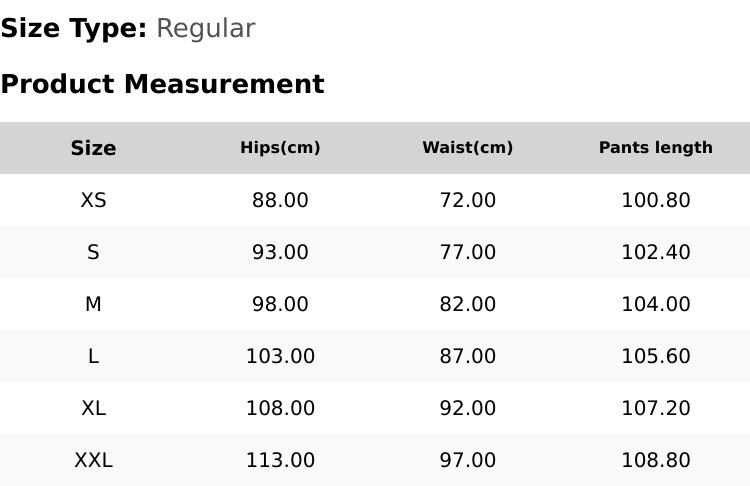Click the Pants length column header

pyautogui.click(x=655, y=148)
